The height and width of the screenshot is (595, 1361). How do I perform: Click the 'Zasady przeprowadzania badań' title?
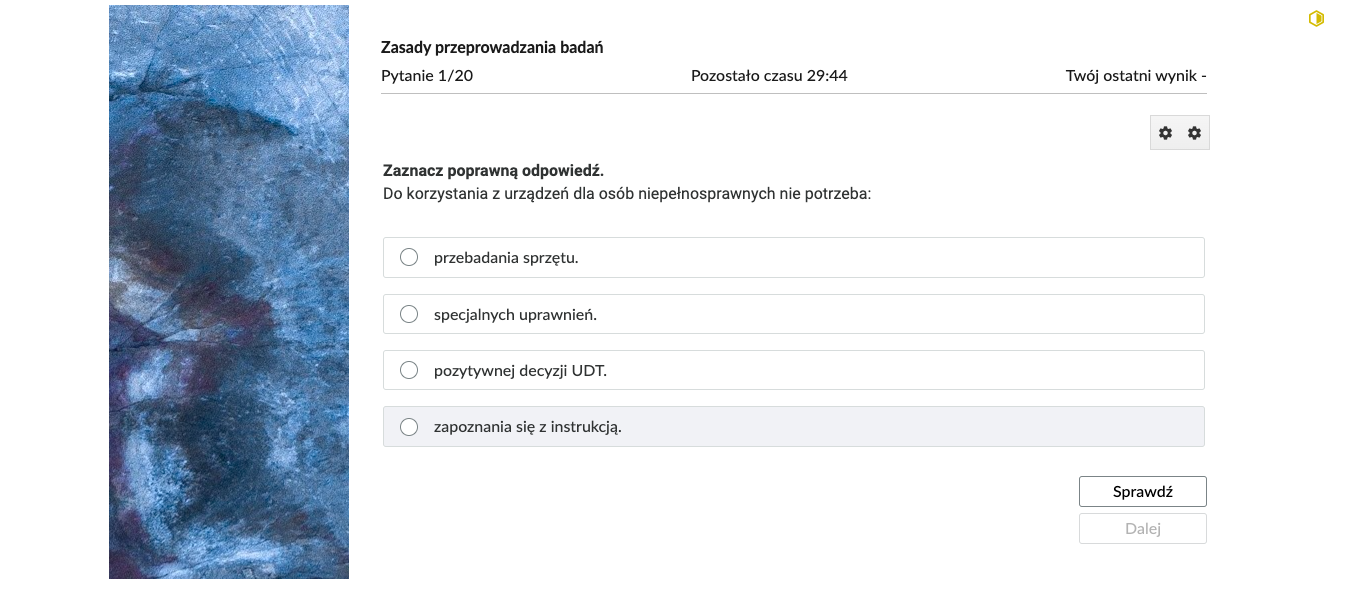492,47
